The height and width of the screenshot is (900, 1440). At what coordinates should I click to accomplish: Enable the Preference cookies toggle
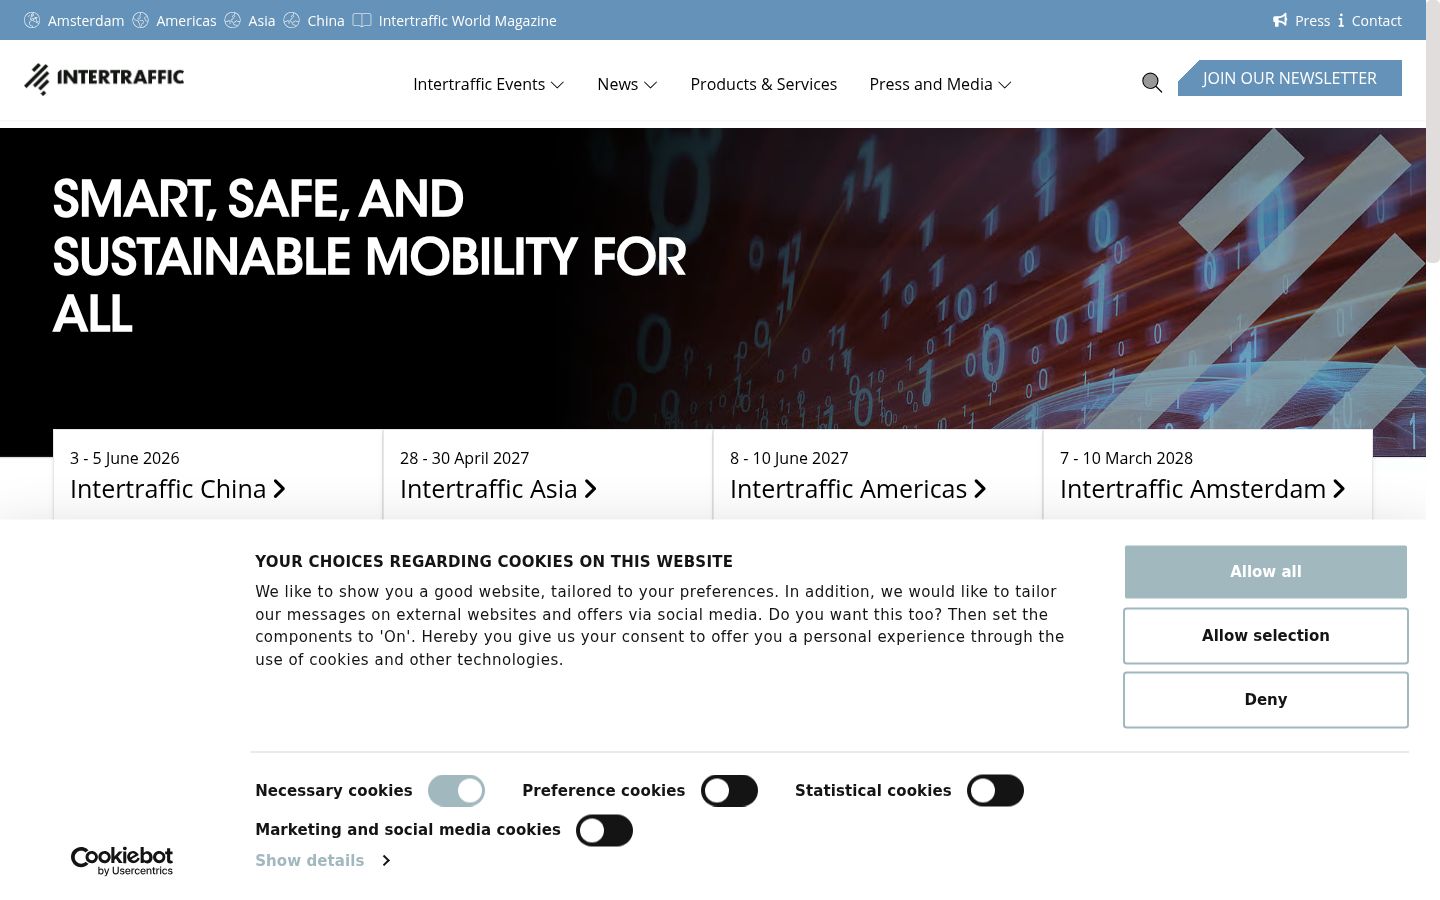click(x=729, y=791)
